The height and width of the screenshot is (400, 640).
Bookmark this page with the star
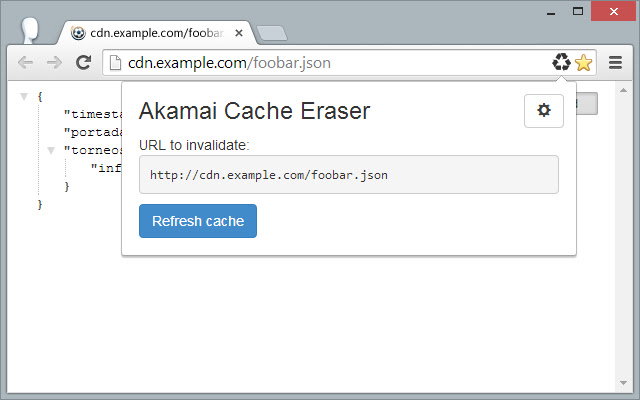point(584,63)
